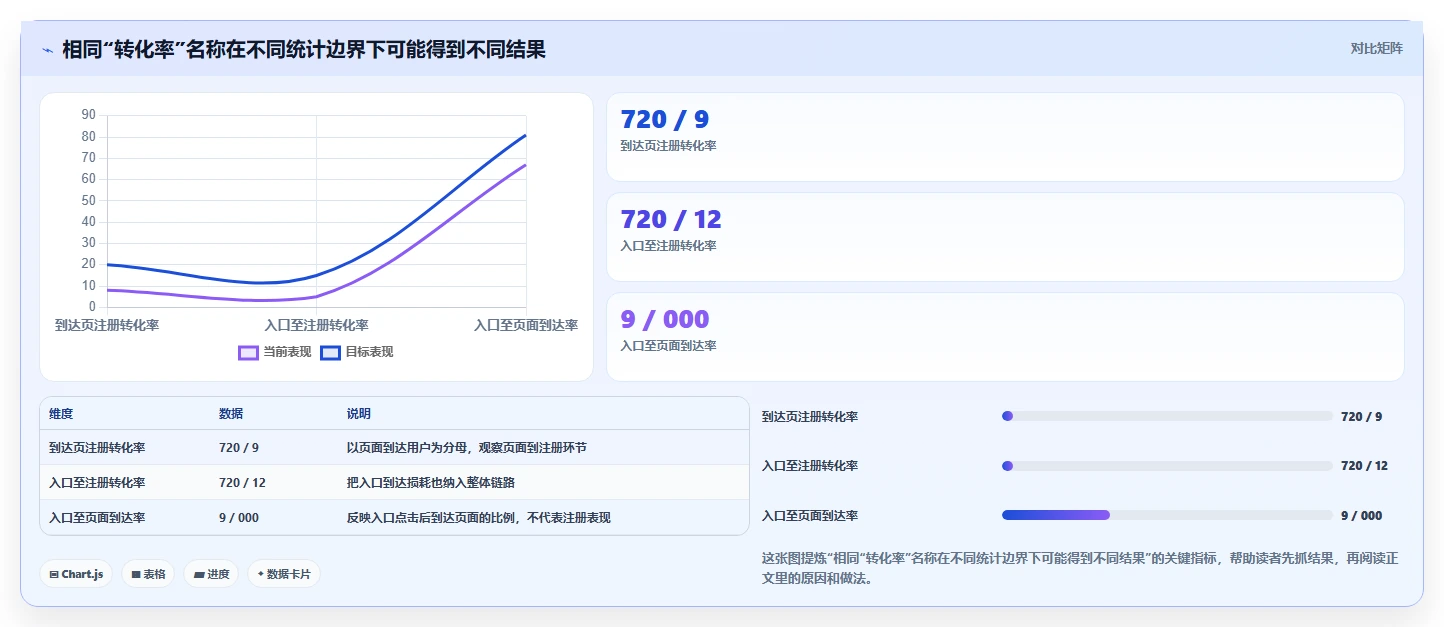This screenshot has width=1444, height=627.
Task: Click description 以页面到达用户为分母
Action: click(407, 448)
